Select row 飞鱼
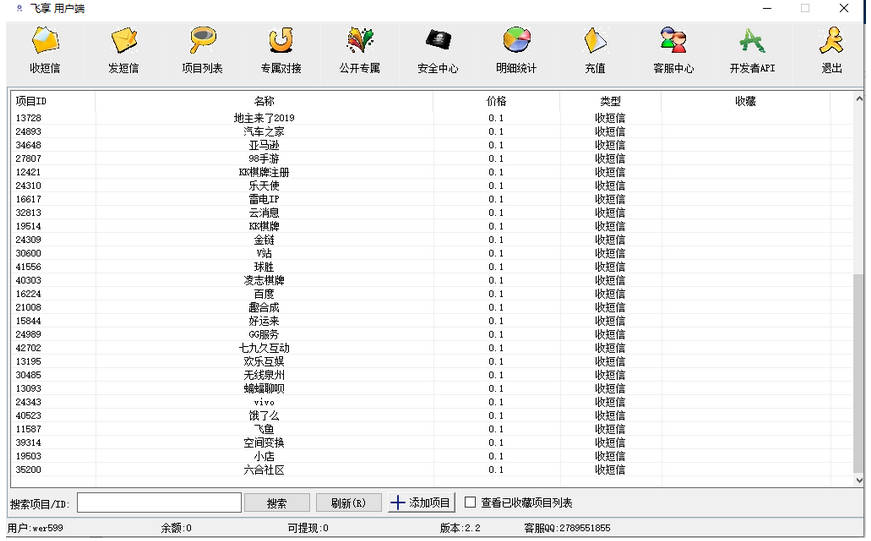Image resolution: width=871 pixels, height=541 pixels. pos(432,429)
